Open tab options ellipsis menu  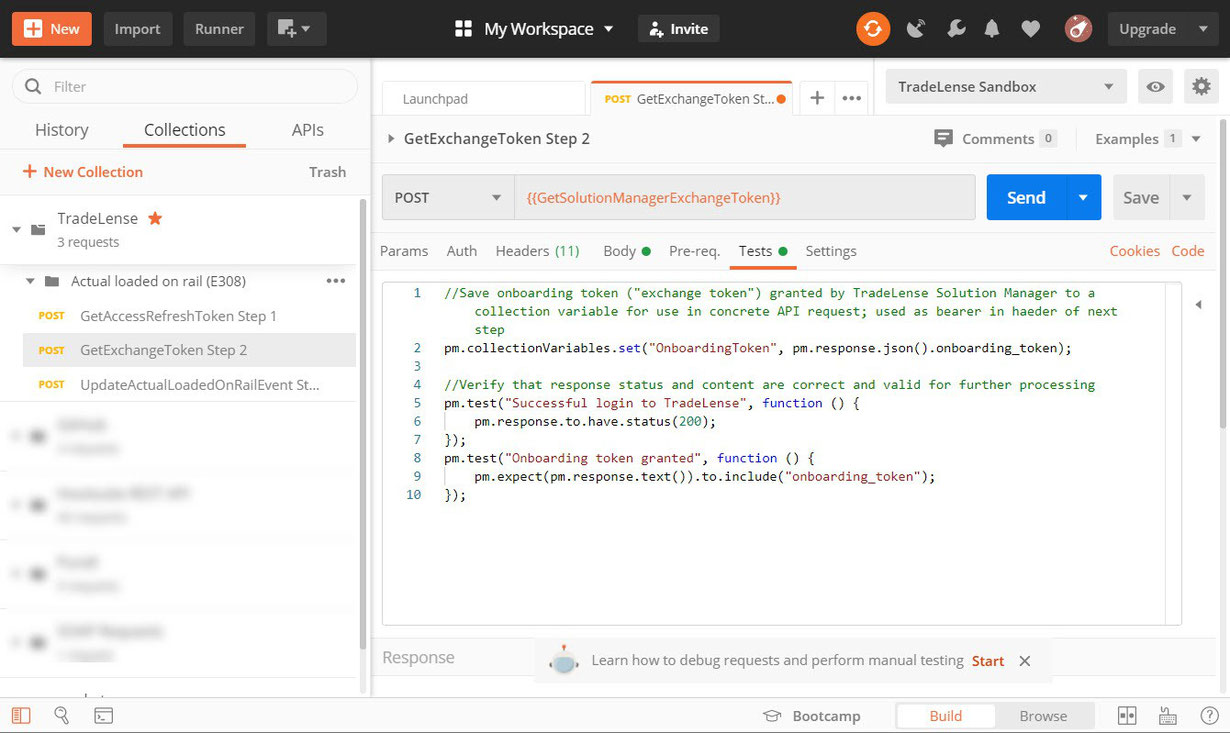[x=852, y=98]
